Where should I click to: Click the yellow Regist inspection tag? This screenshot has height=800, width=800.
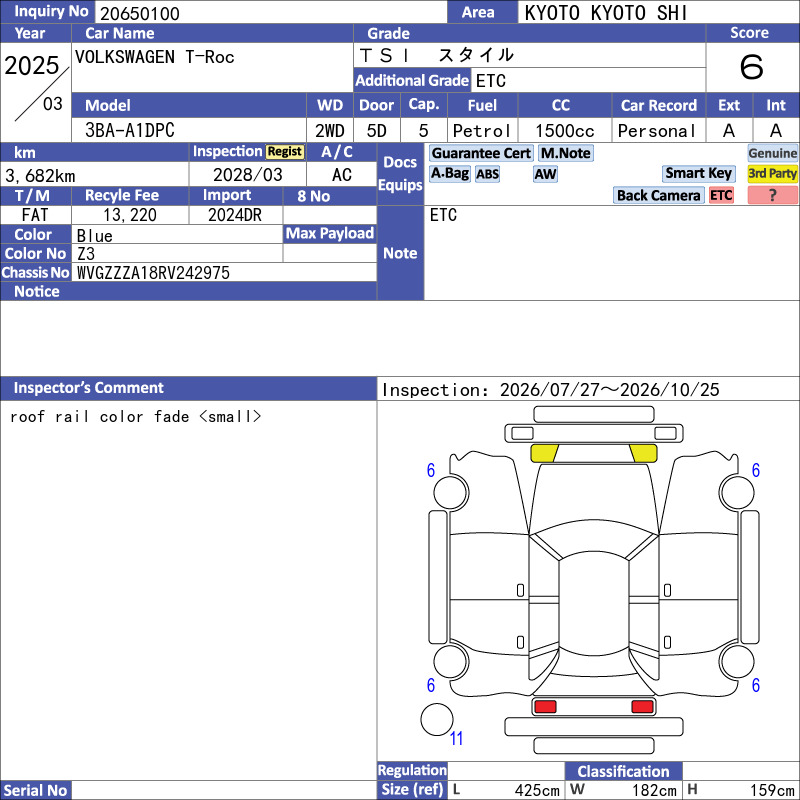point(285,152)
